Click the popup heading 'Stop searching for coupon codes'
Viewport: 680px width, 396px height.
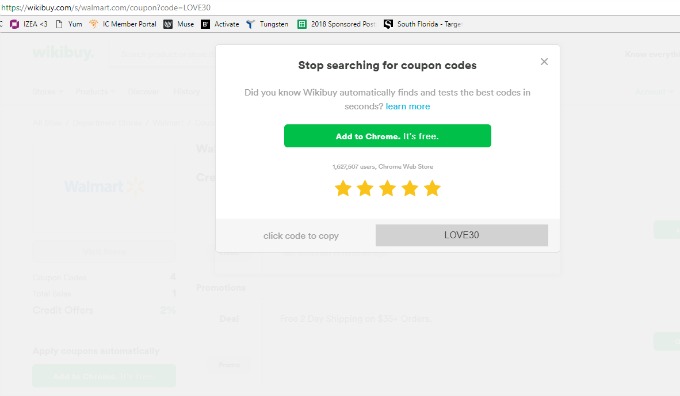(x=387, y=65)
